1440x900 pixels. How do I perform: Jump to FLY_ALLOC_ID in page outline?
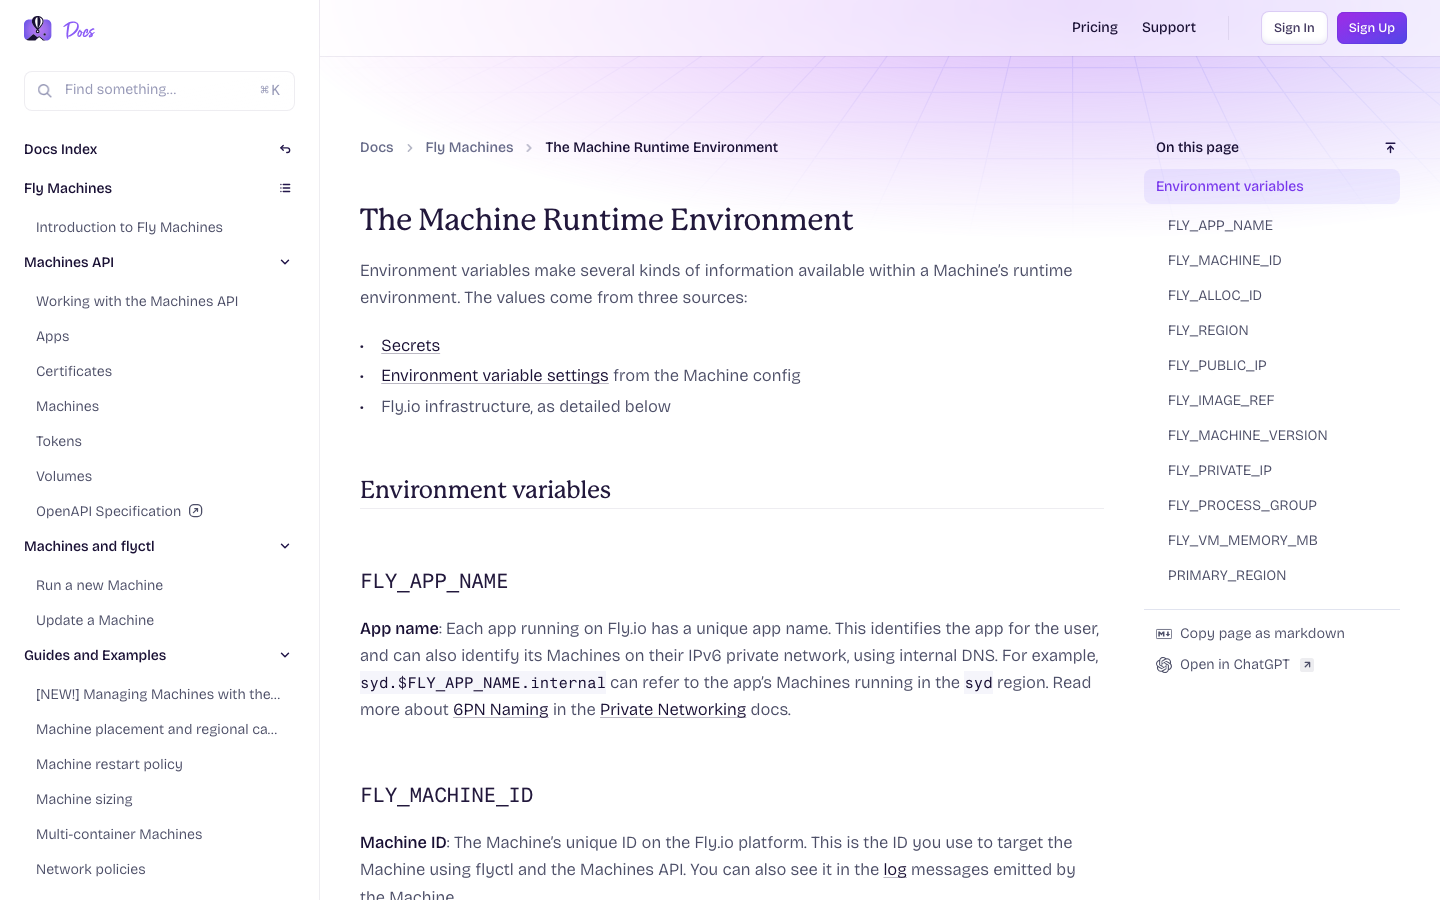(x=1215, y=295)
